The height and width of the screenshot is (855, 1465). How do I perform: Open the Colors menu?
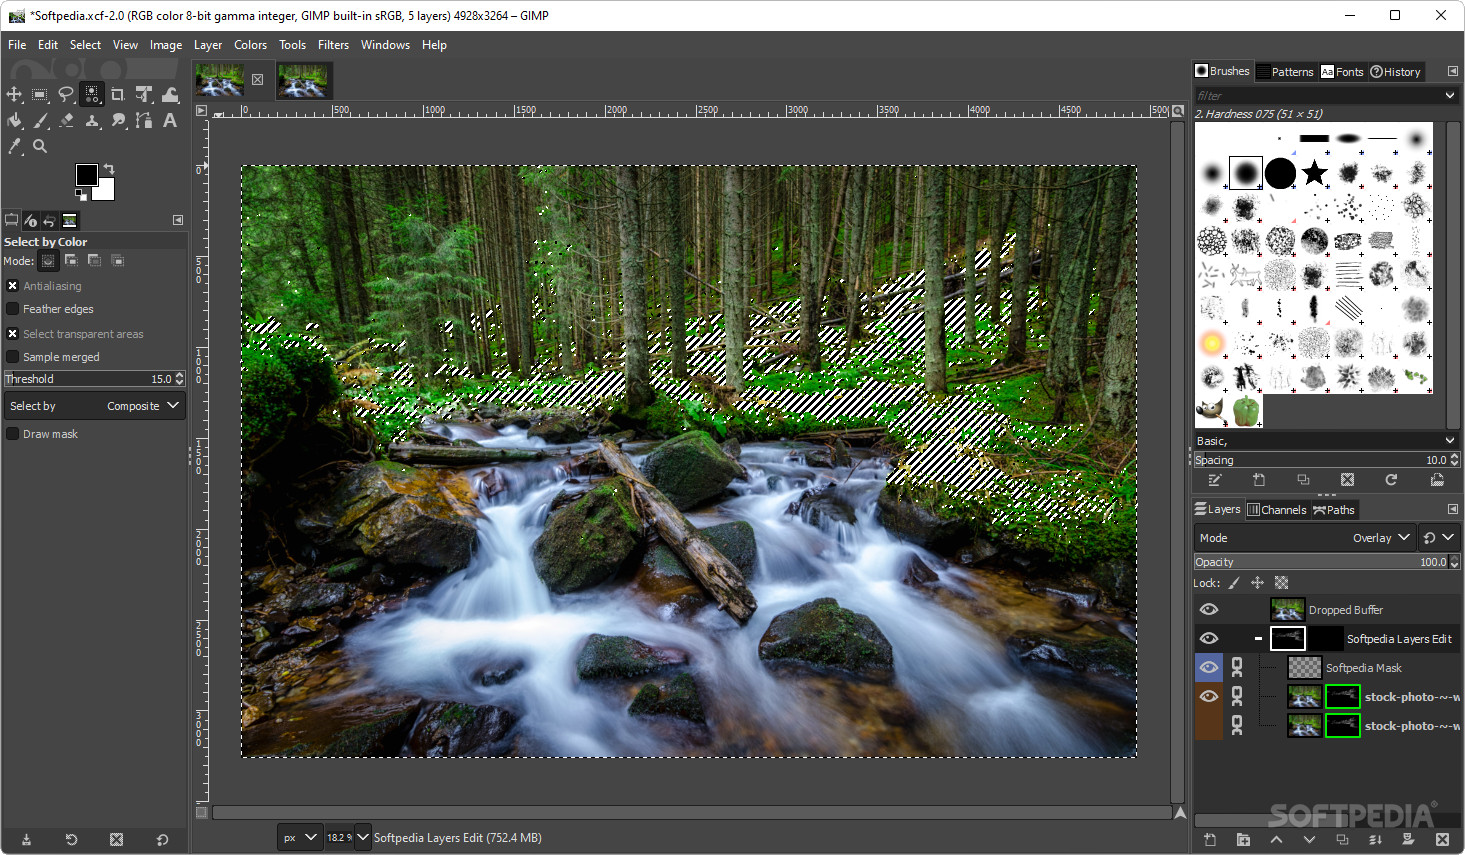click(250, 45)
